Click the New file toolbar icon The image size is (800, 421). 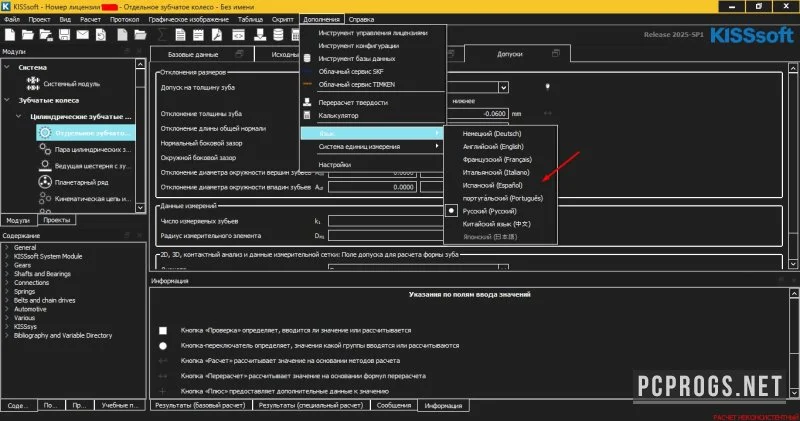[x=10, y=35]
